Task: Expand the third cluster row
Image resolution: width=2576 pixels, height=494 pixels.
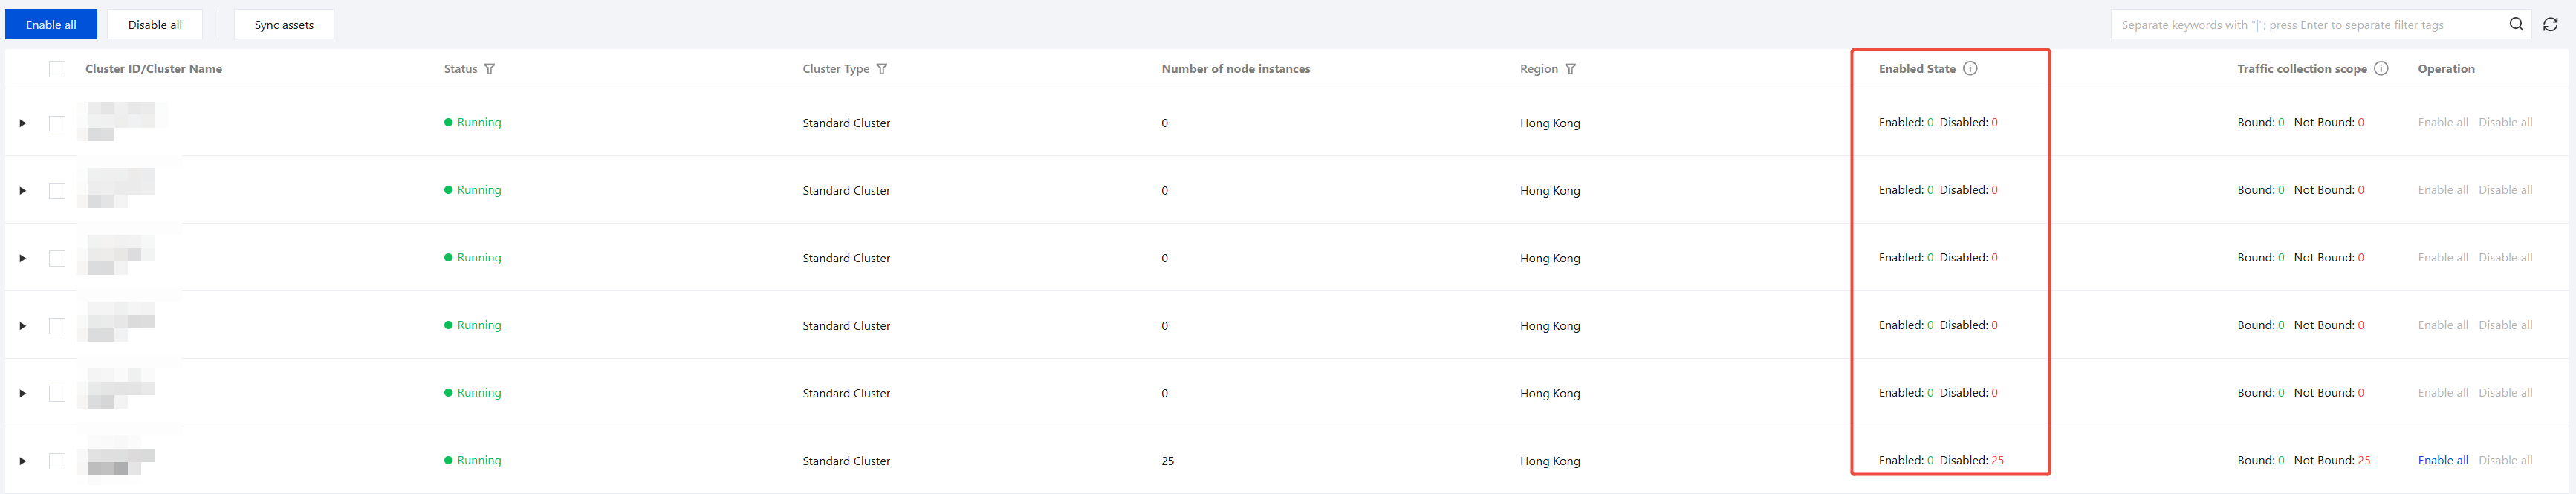Action: point(22,258)
